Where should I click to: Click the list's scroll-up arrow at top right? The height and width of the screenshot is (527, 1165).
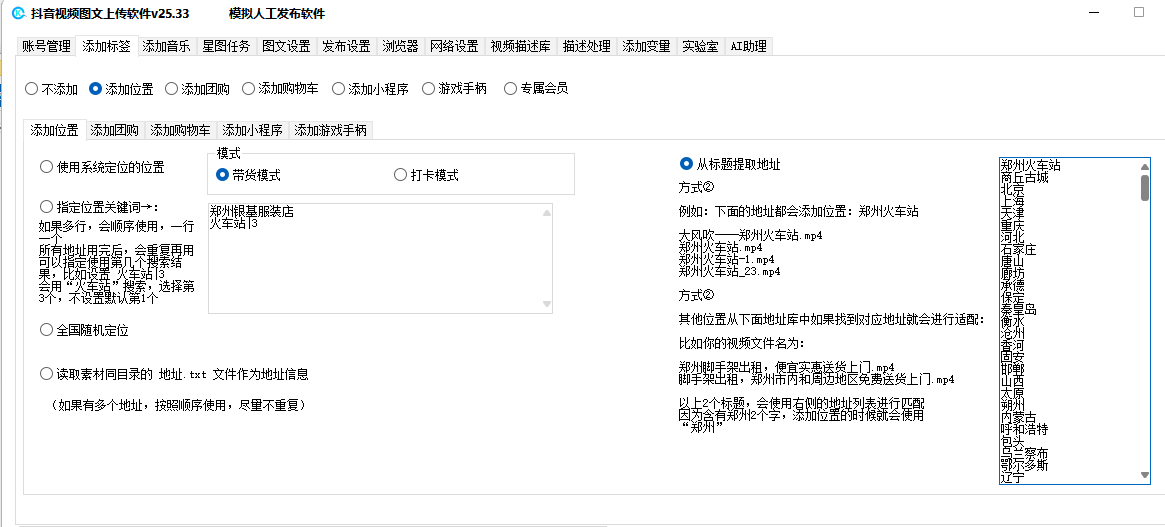[1144, 166]
